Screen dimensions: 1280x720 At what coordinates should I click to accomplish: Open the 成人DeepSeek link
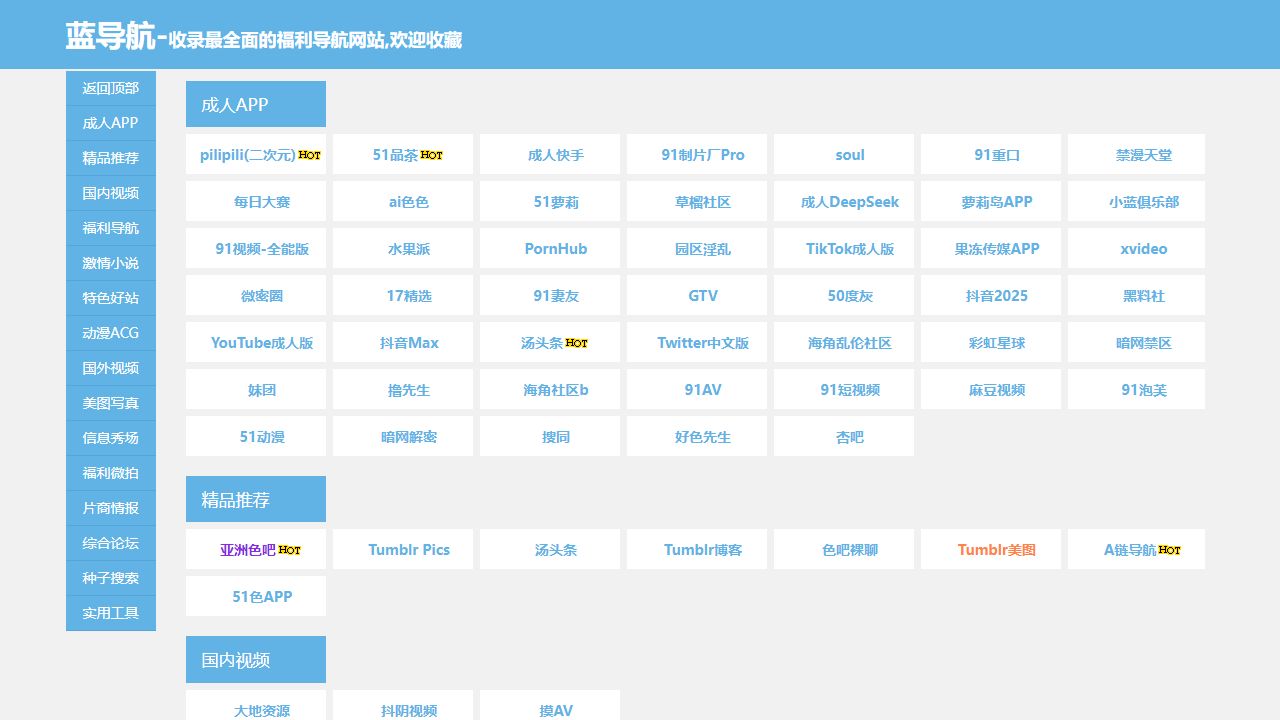[850, 202]
